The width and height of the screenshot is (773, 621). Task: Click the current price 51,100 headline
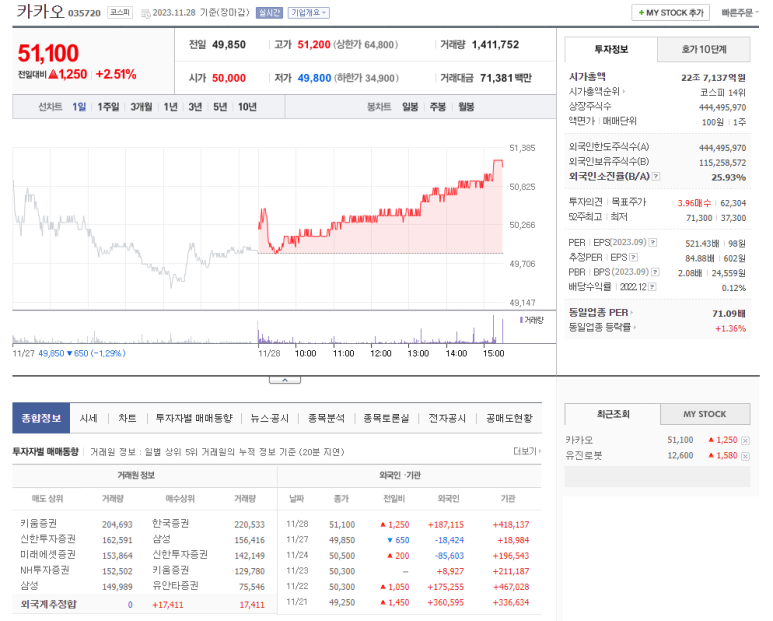48,53
